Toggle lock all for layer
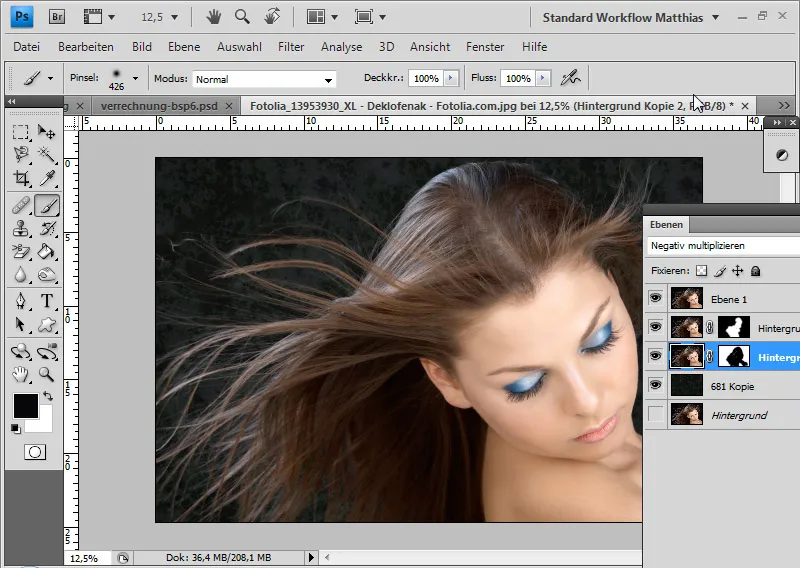The width and height of the screenshot is (800, 568). point(756,270)
